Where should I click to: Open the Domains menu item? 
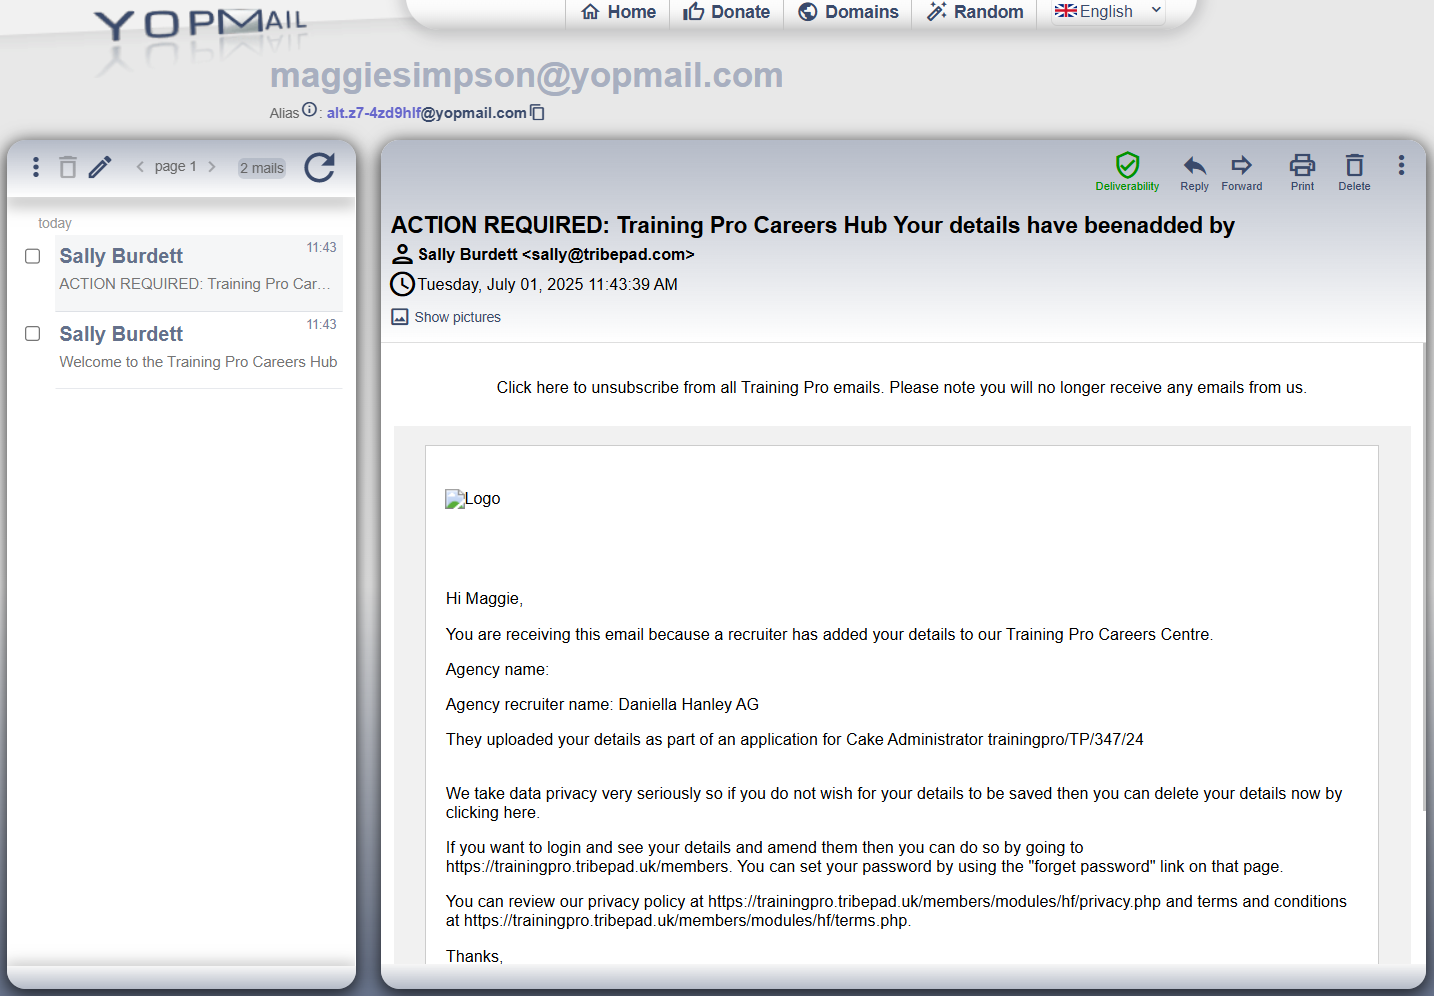[848, 12]
